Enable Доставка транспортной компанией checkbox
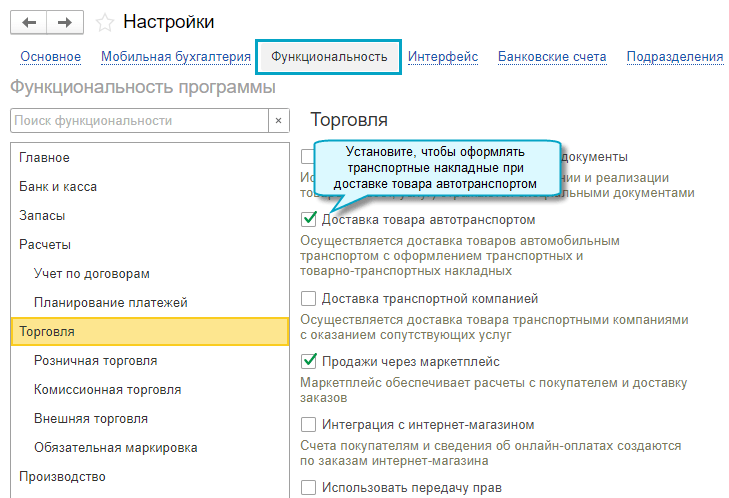 click(309, 298)
